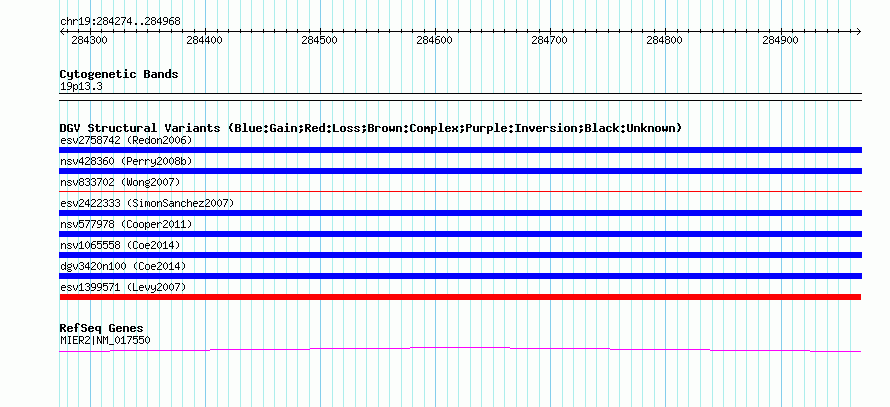Click the red loss bar for esv1399571
Viewport: 890px width, 407px height.
[x=460, y=297]
